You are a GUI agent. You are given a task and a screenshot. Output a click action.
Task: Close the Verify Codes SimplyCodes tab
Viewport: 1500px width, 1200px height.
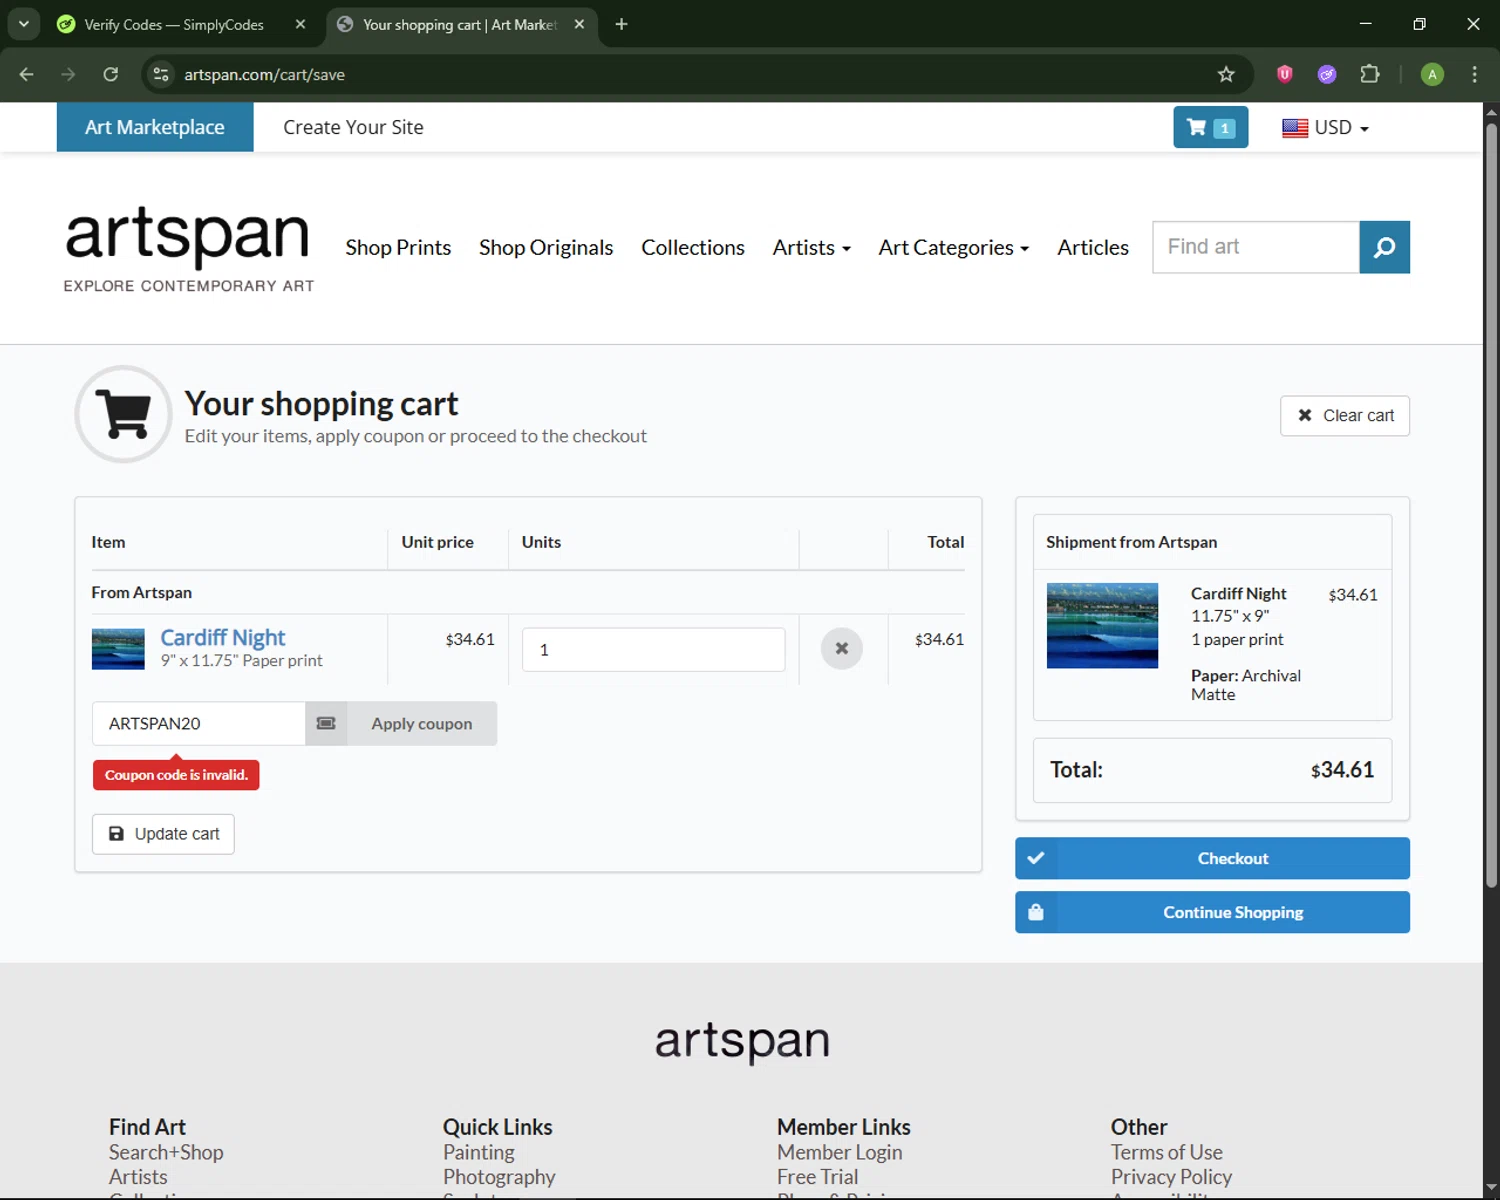(300, 24)
